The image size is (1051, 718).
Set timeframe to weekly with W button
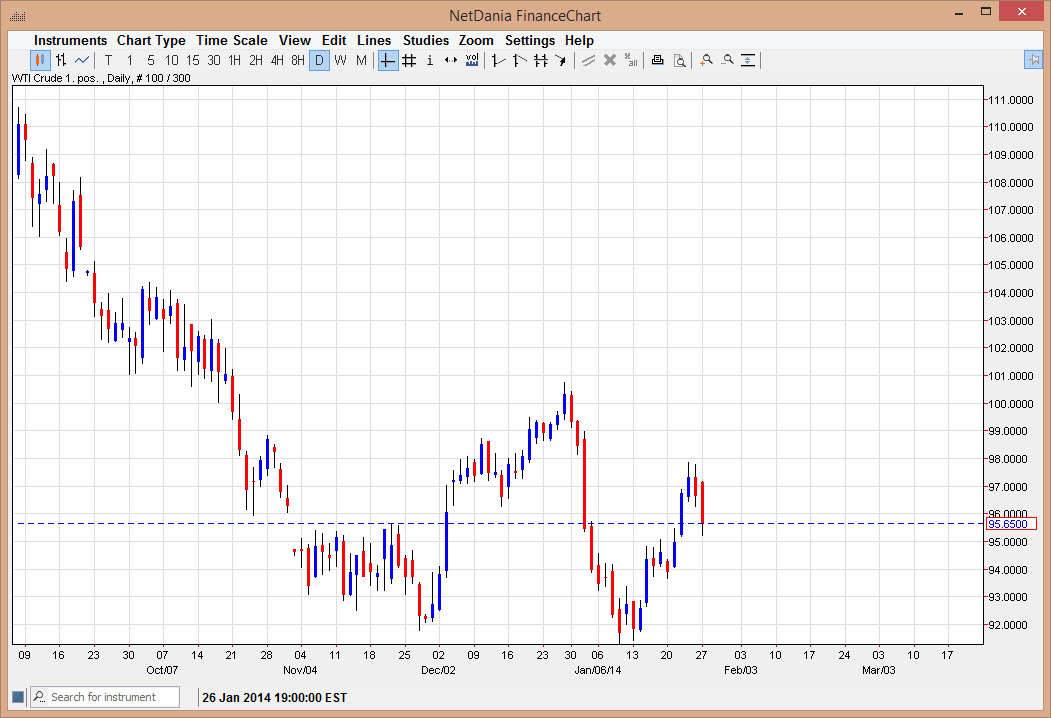pyautogui.click(x=340, y=60)
